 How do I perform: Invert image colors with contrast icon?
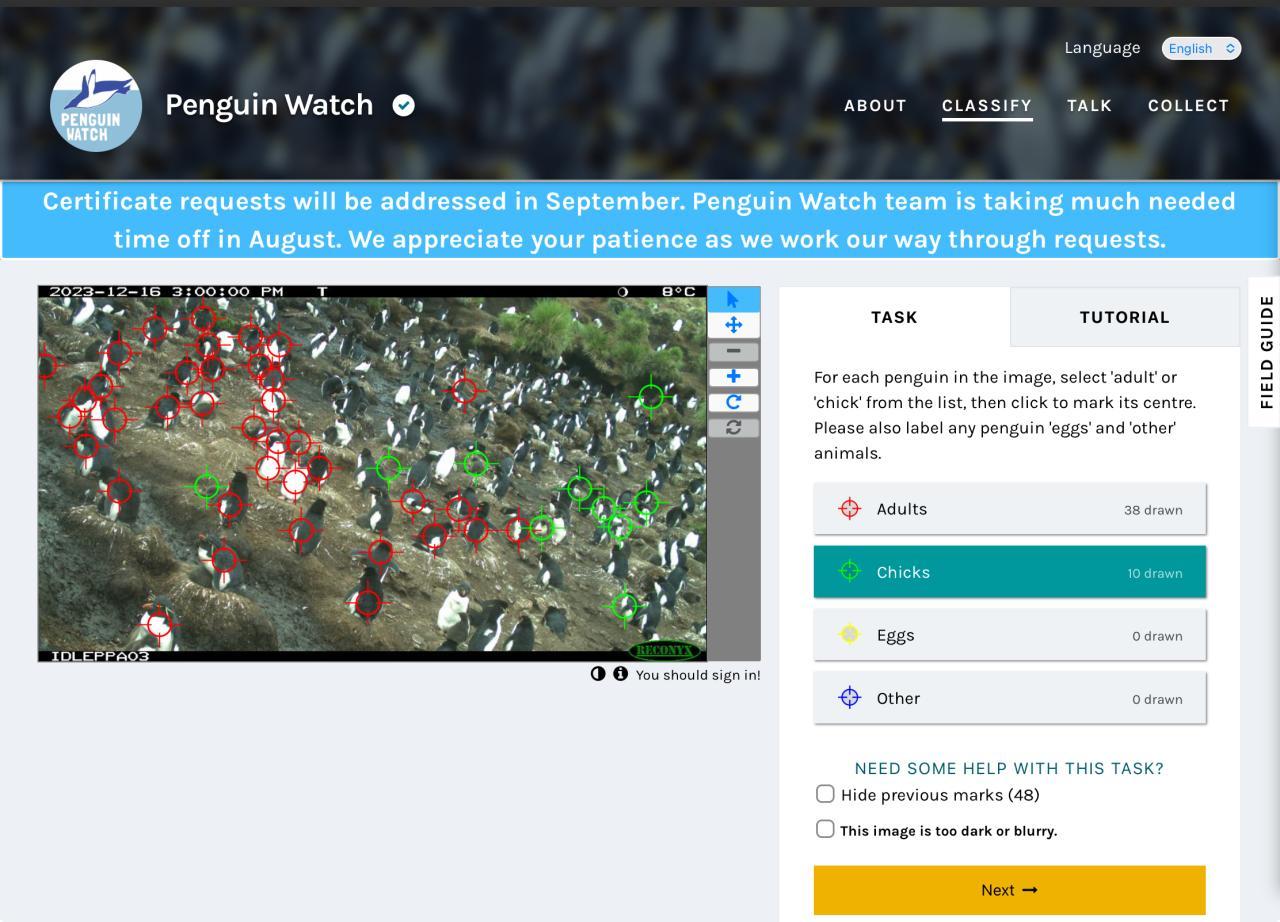[x=598, y=674]
